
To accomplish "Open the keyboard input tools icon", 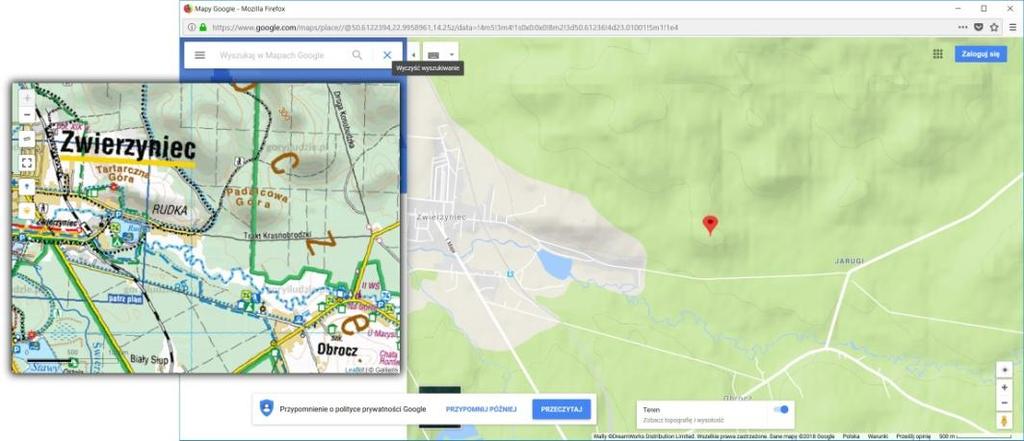I will coord(433,56).
